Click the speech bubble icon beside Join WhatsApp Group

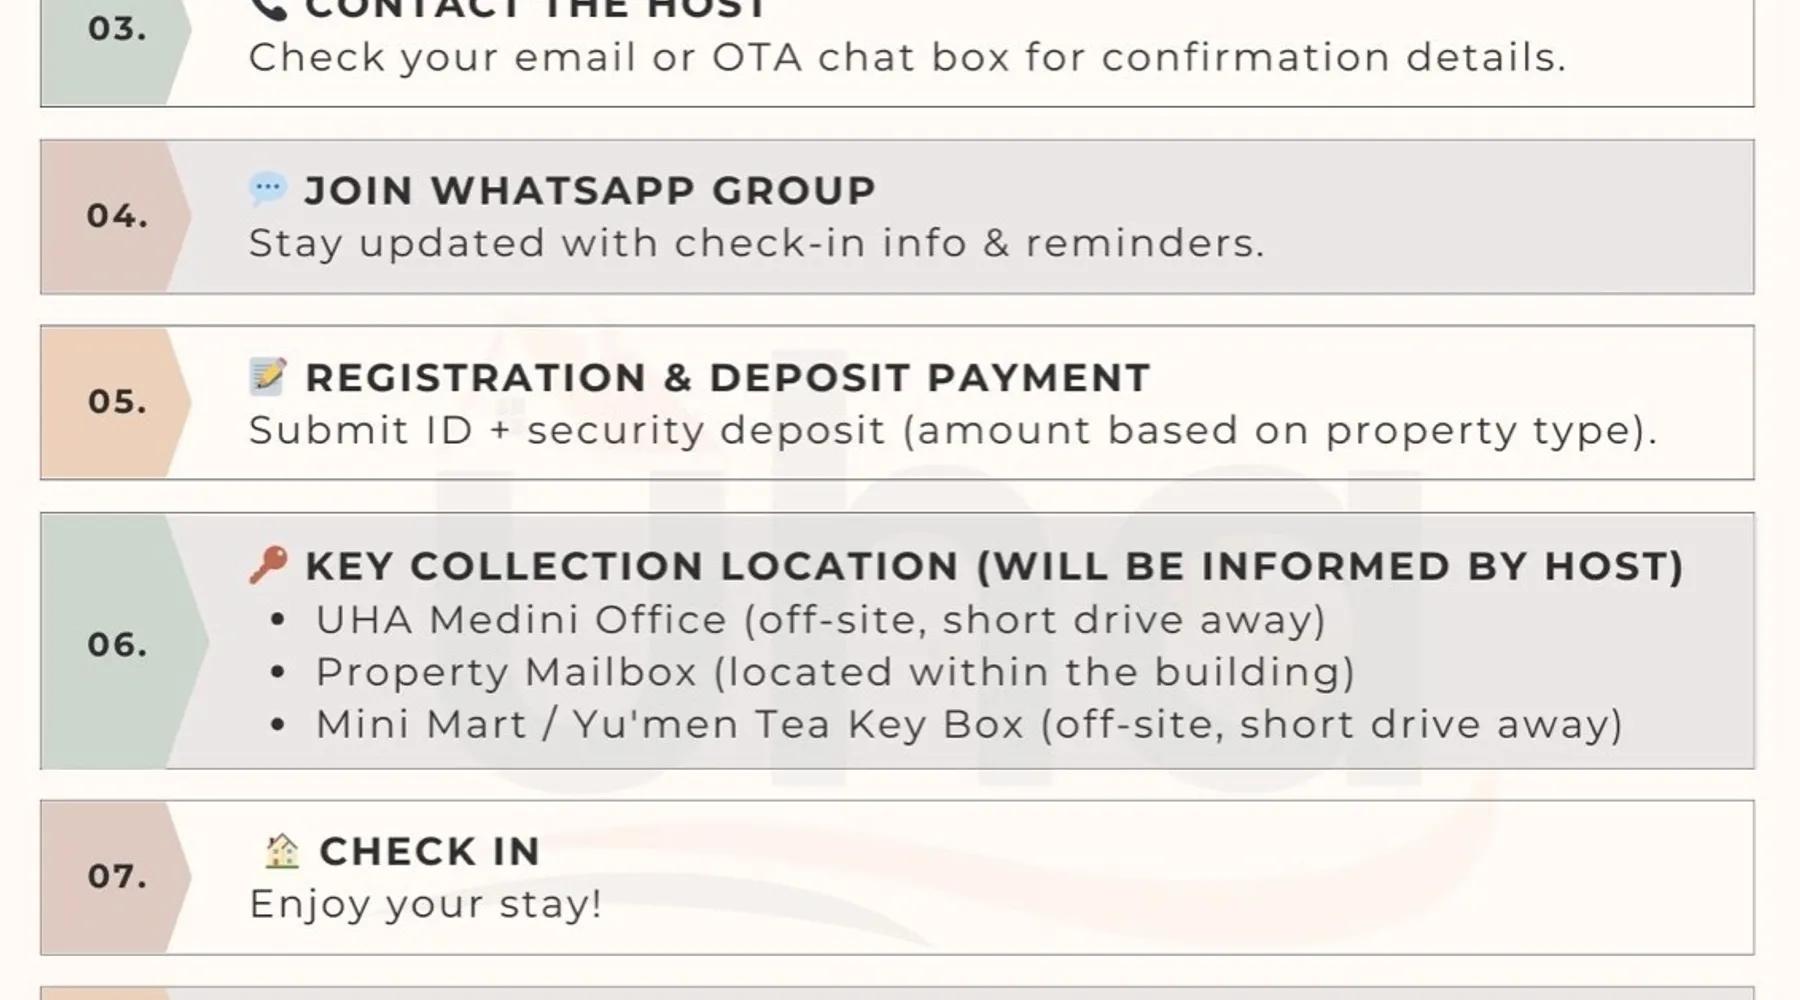coord(267,189)
